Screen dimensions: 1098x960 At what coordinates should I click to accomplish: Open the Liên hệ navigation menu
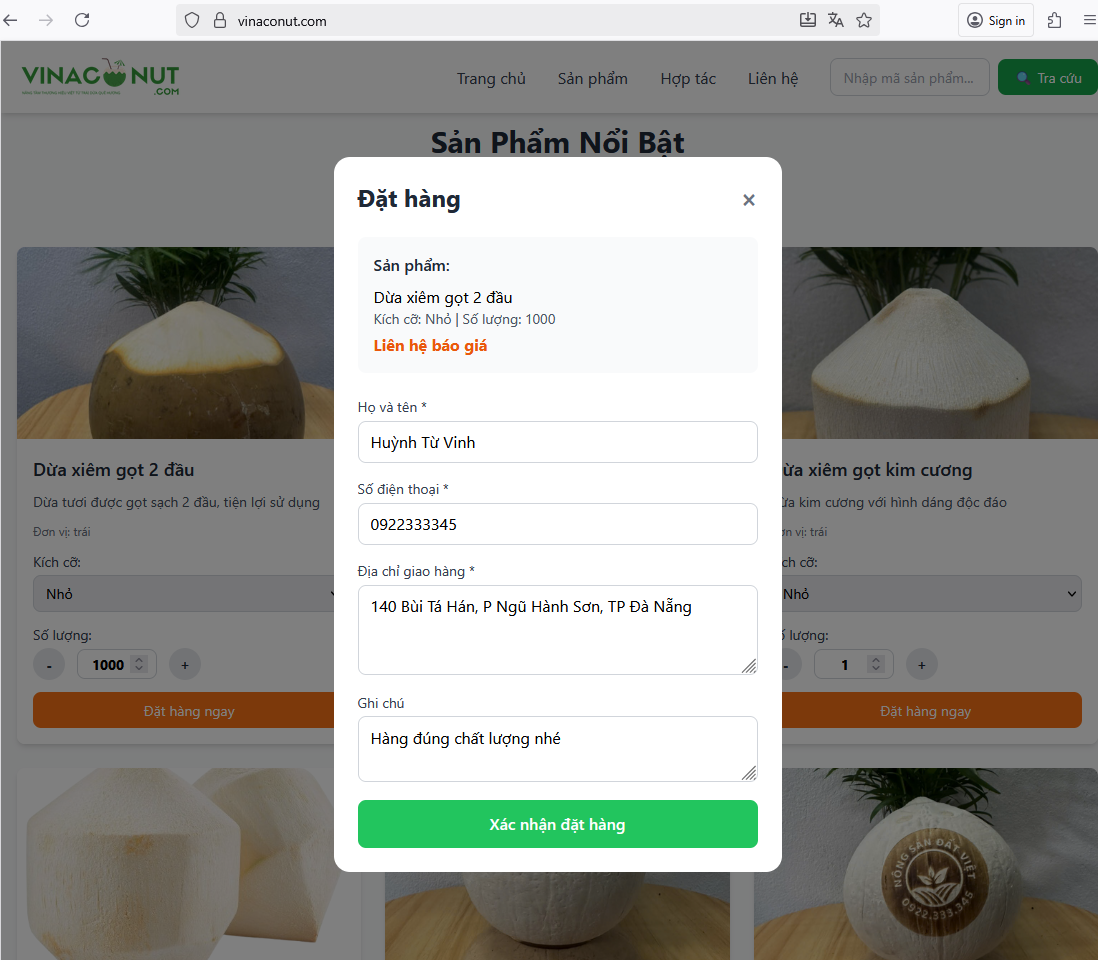point(772,78)
